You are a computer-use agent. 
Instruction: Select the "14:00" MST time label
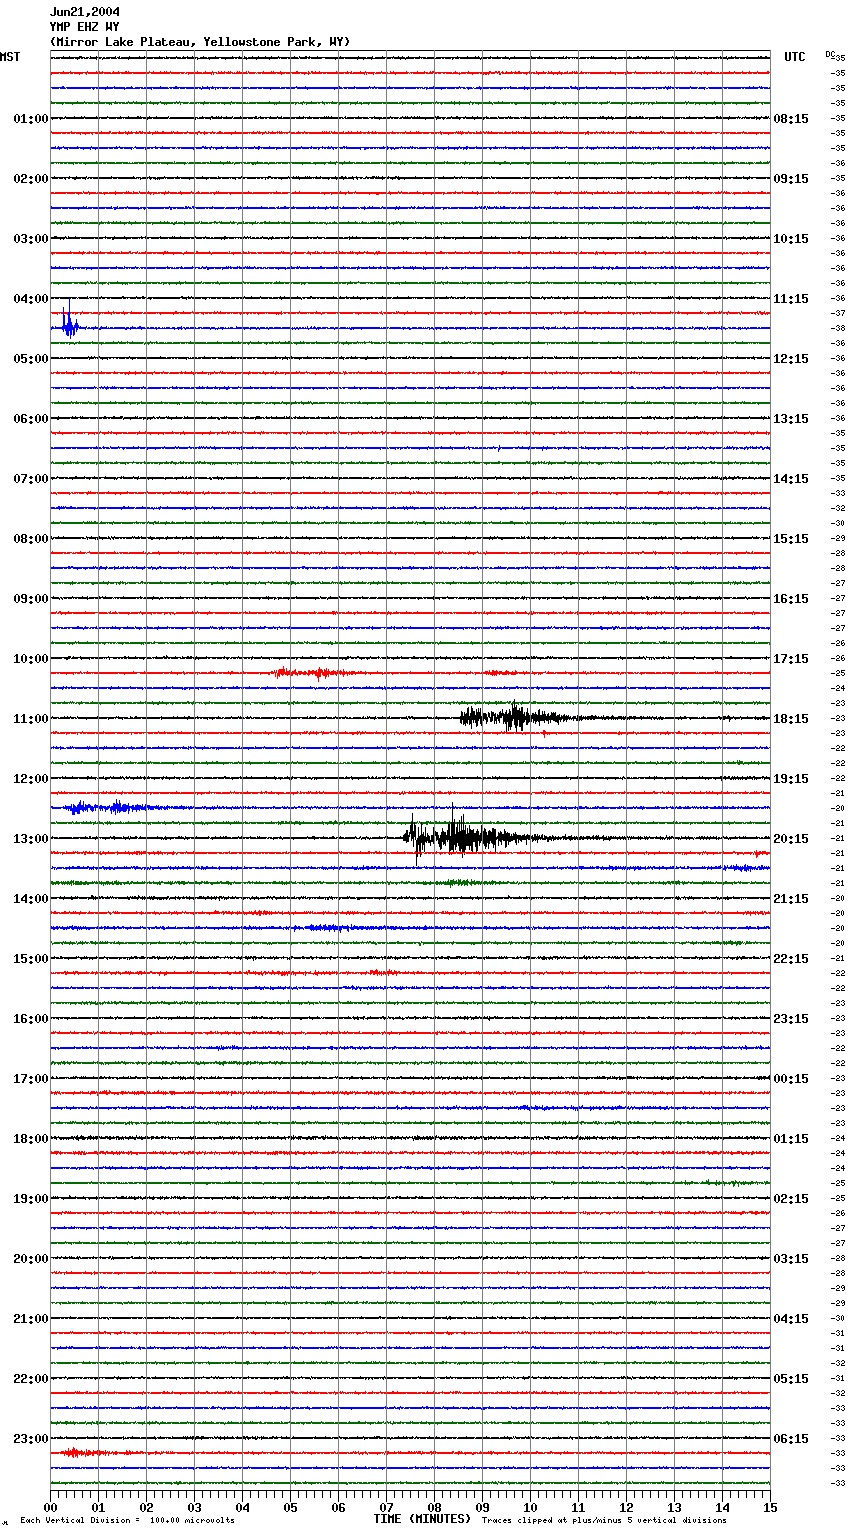(x=31, y=899)
